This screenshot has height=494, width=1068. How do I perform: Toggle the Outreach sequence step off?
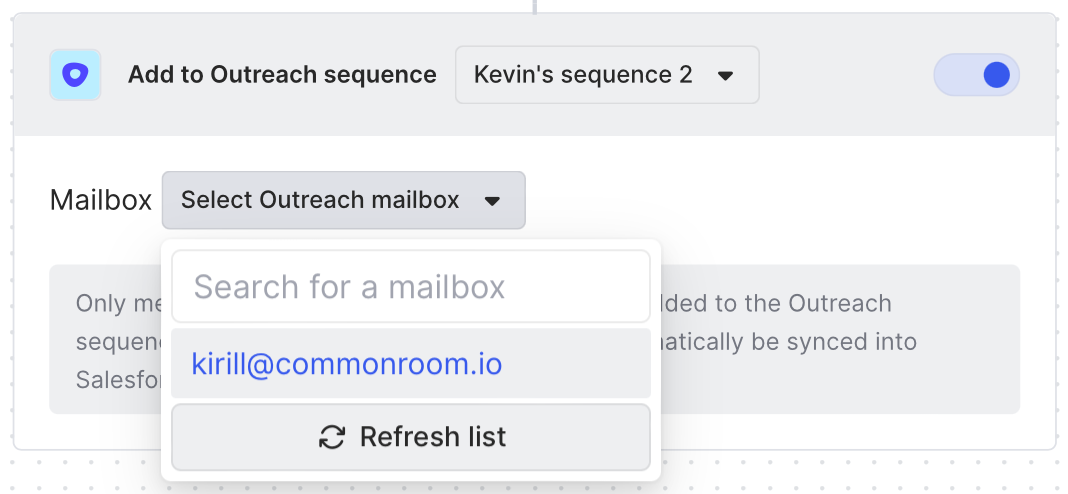pos(977,75)
